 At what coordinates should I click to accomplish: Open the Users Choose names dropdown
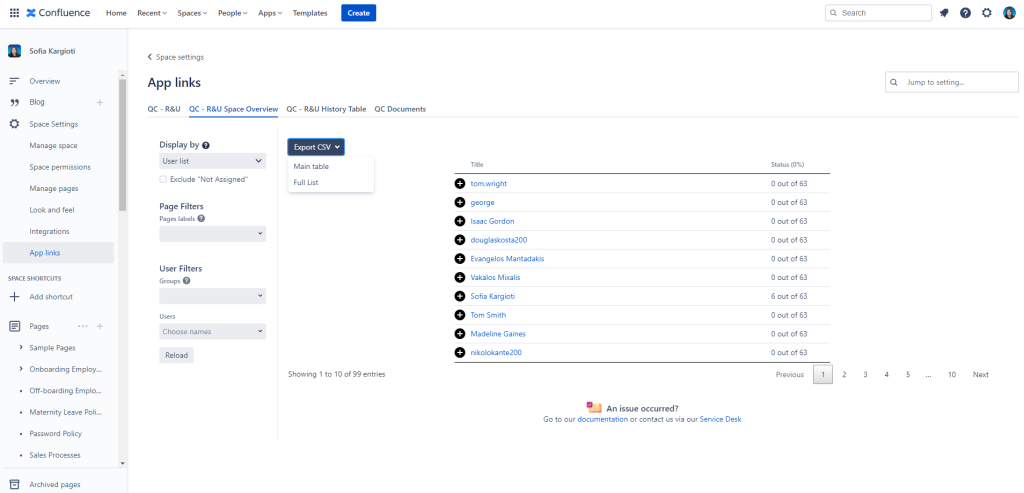point(212,331)
